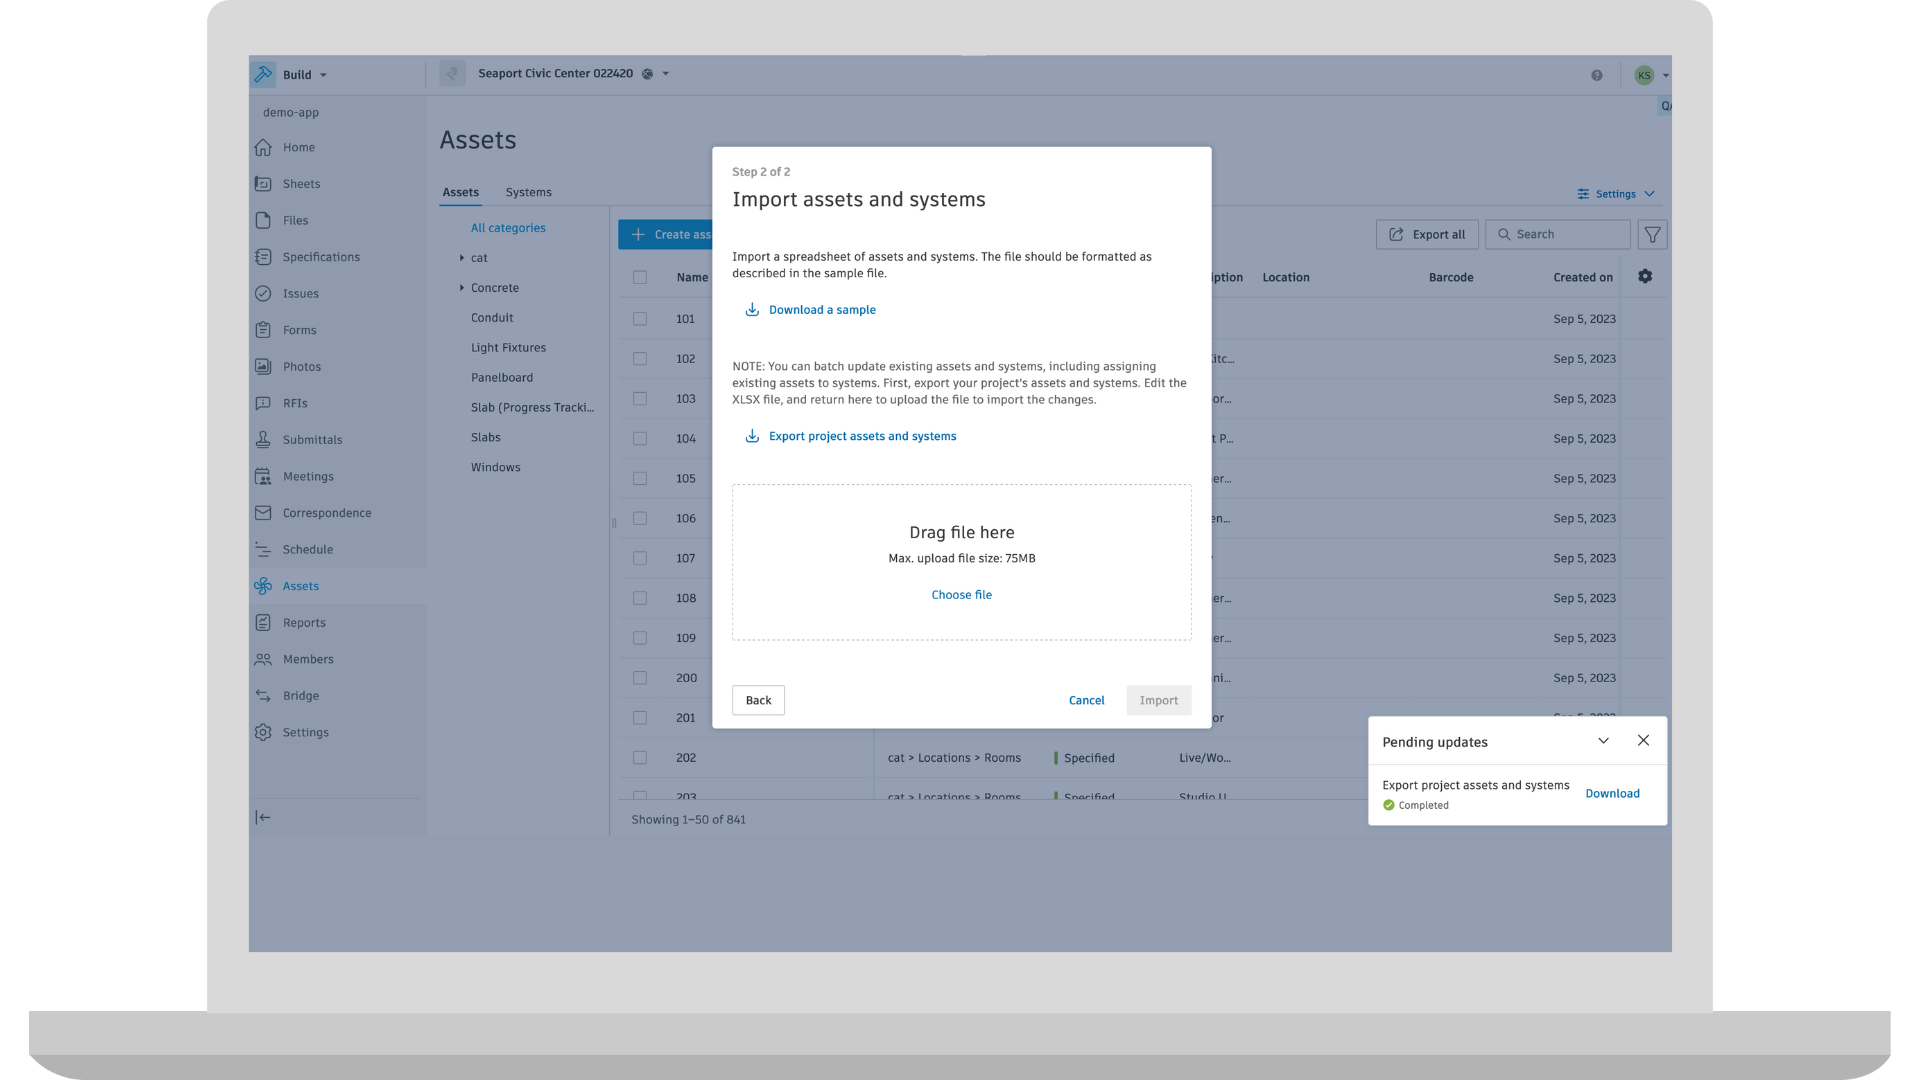Click the table column settings gear
The width and height of the screenshot is (1920, 1080).
(1645, 277)
